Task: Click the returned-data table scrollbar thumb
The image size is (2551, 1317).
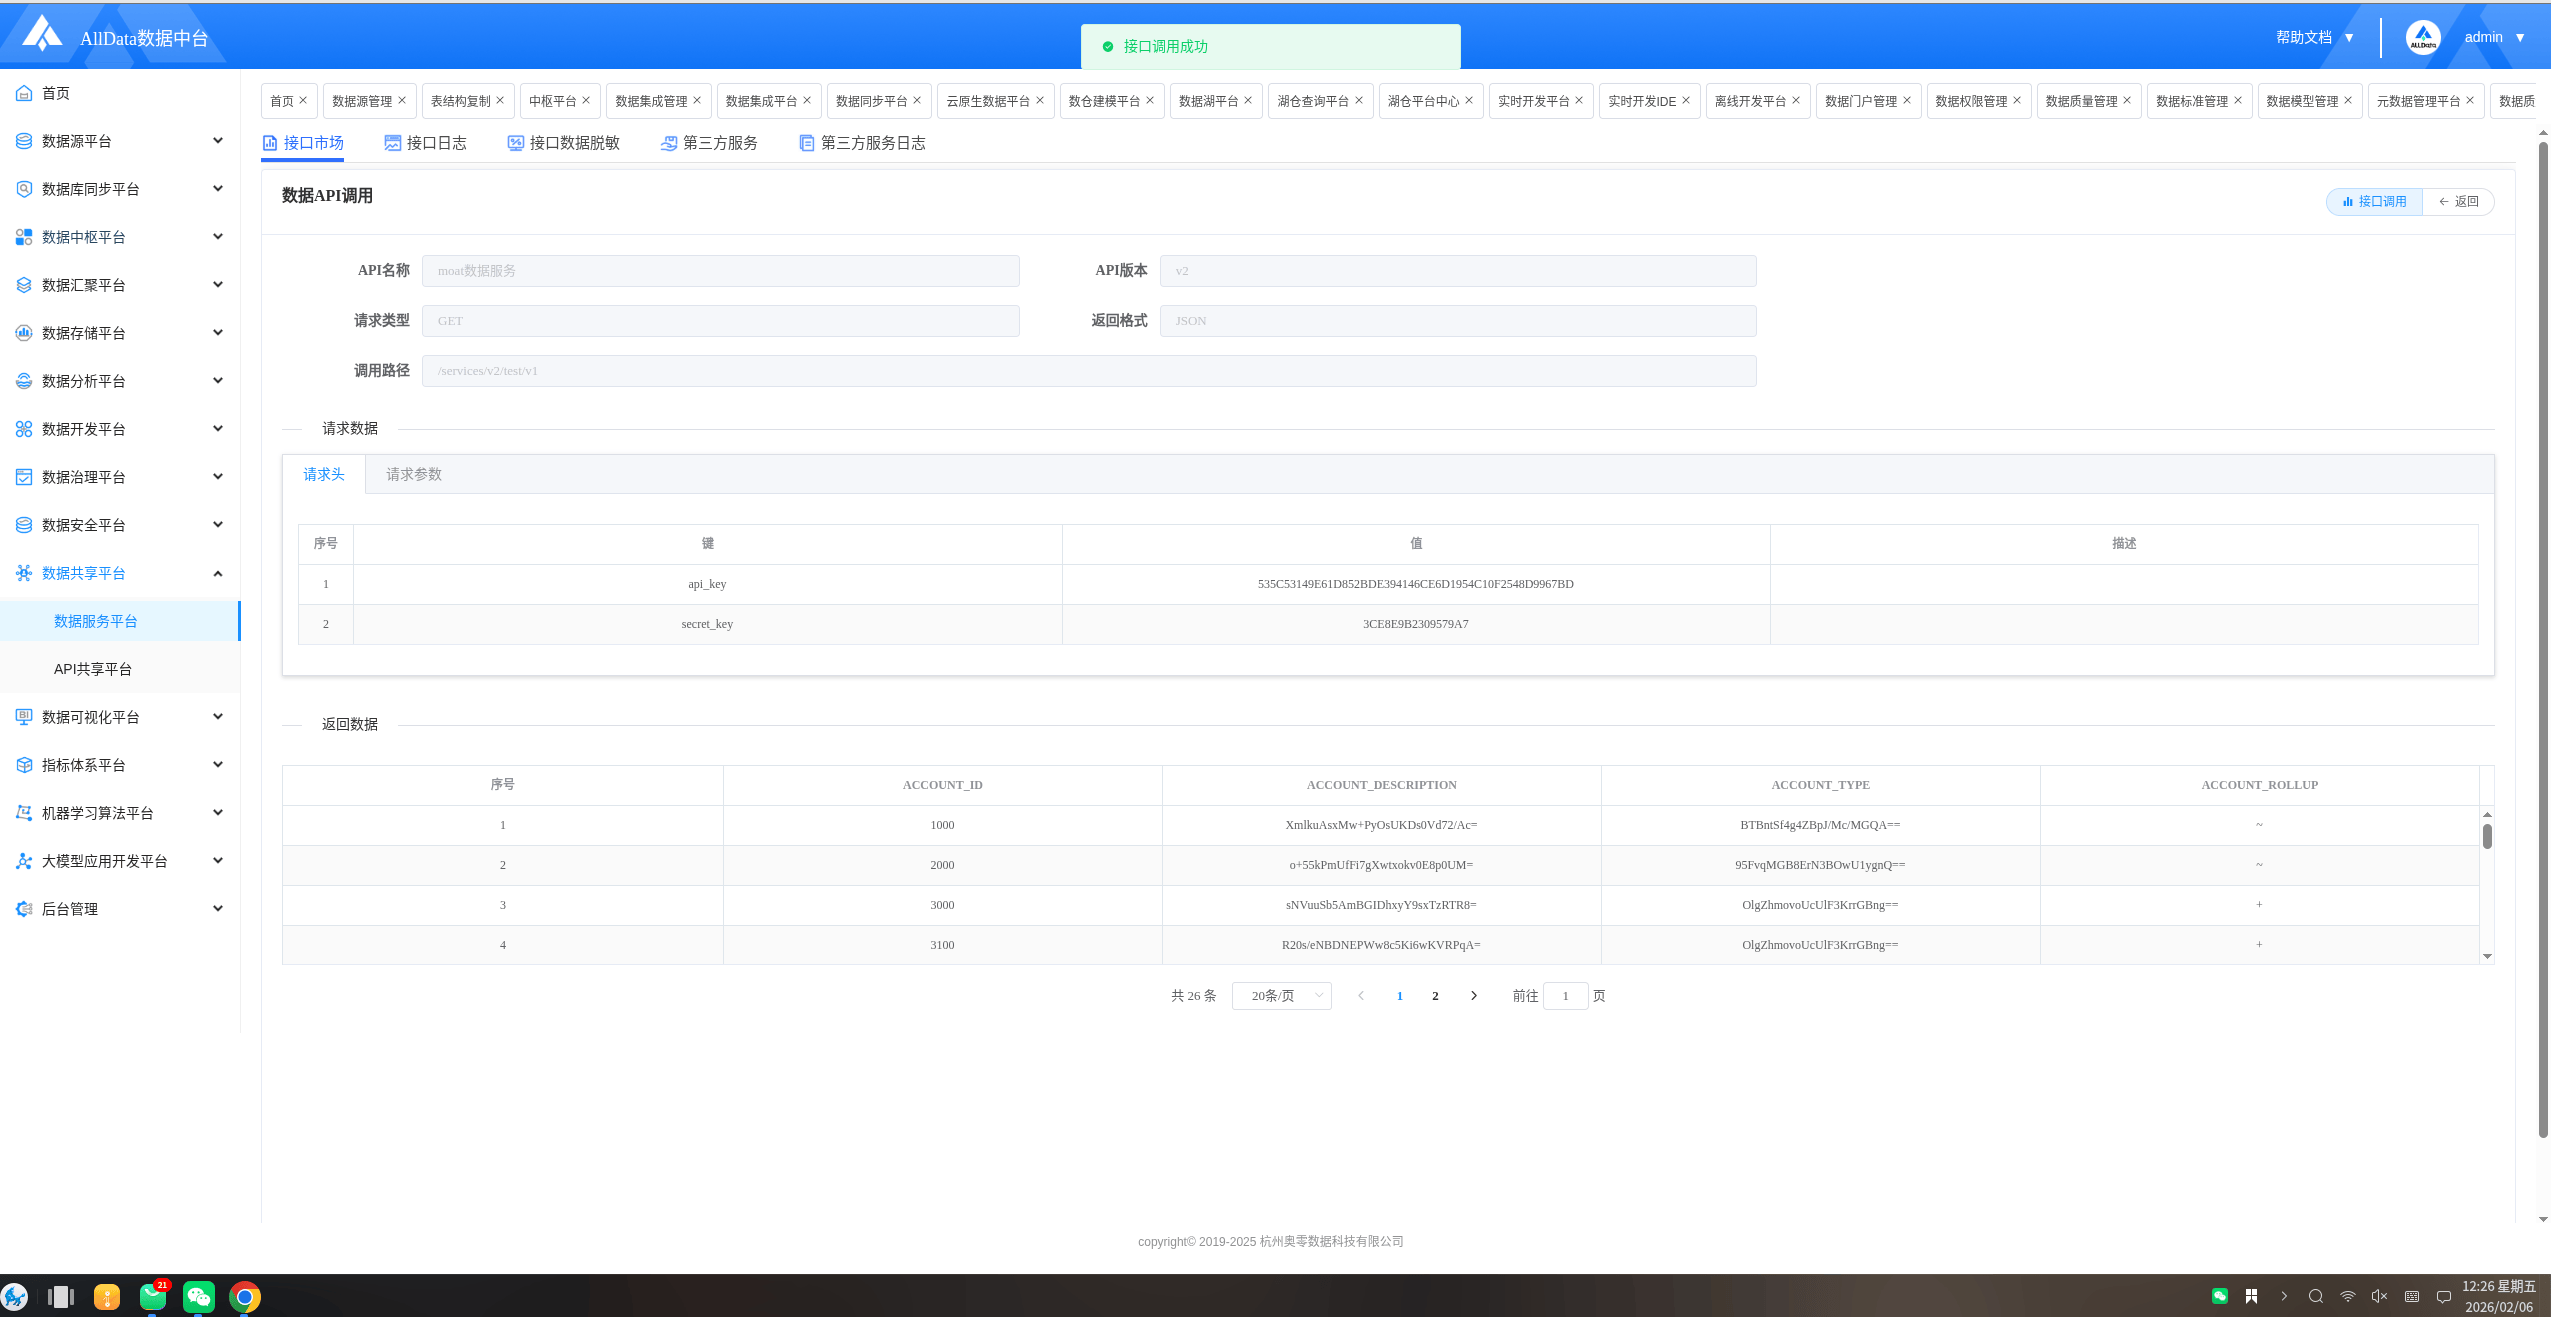Action: tap(2487, 836)
